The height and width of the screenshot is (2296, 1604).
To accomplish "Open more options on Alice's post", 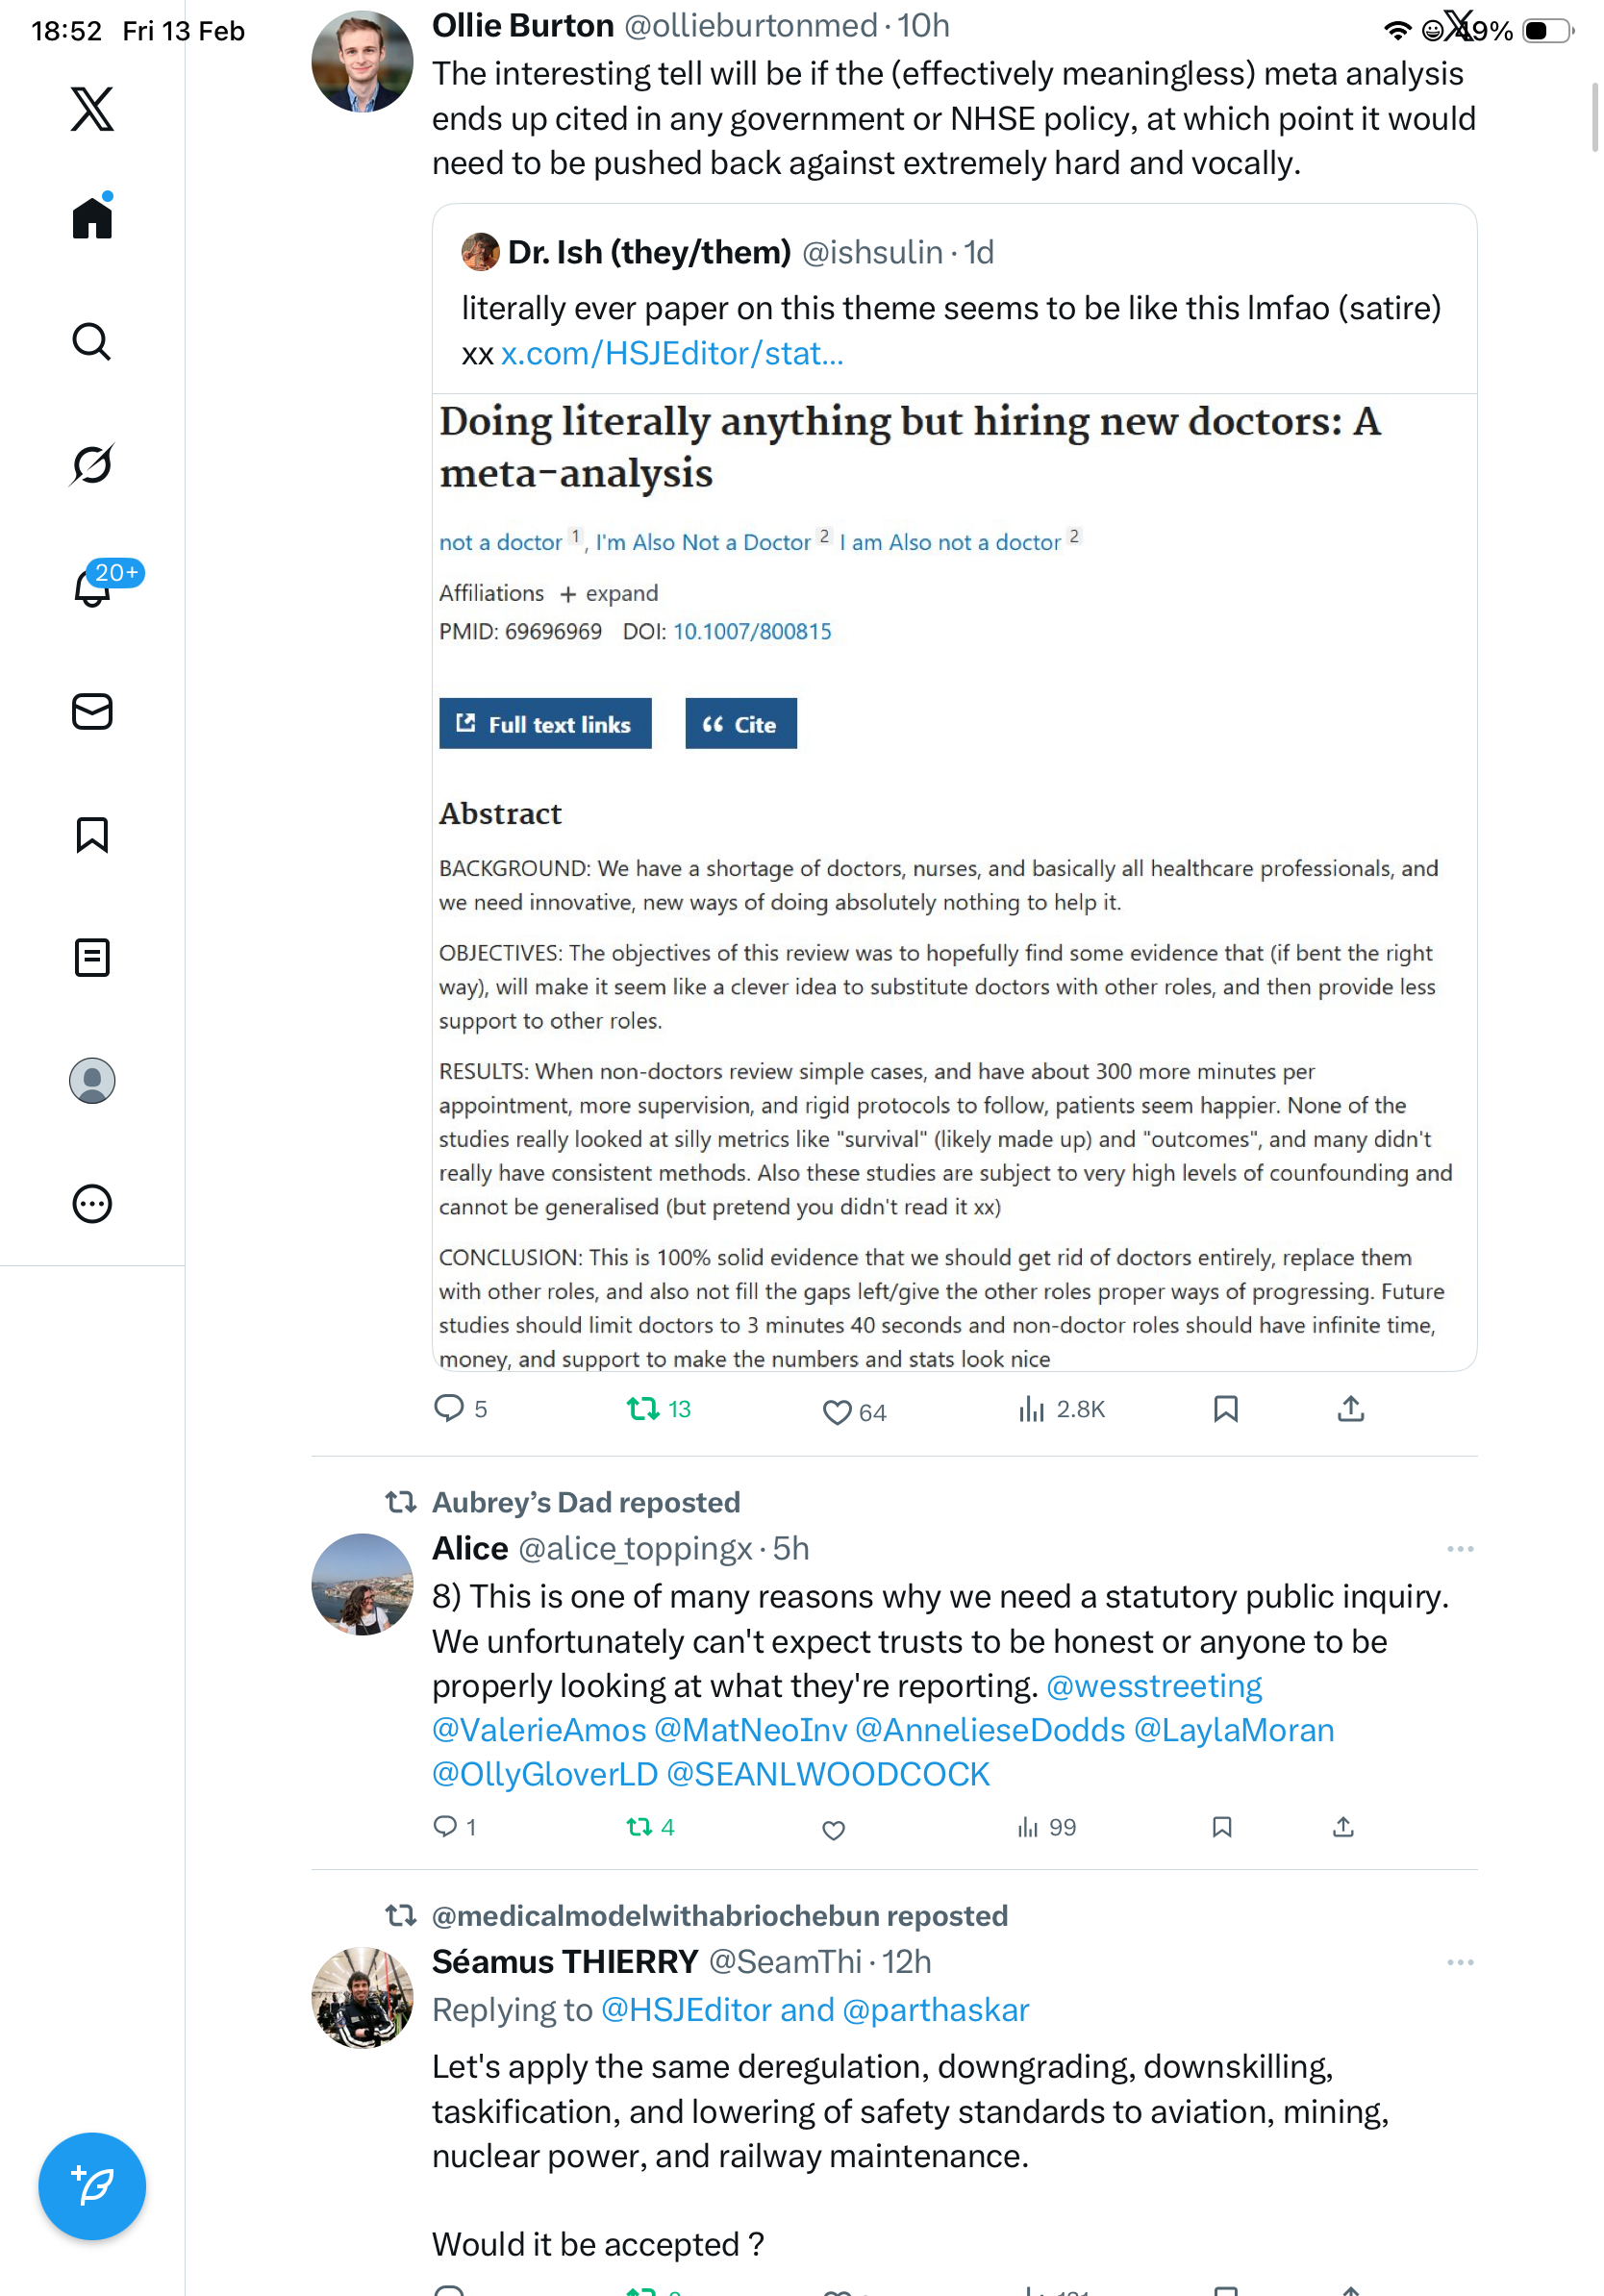I will click(x=1459, y=1548).
